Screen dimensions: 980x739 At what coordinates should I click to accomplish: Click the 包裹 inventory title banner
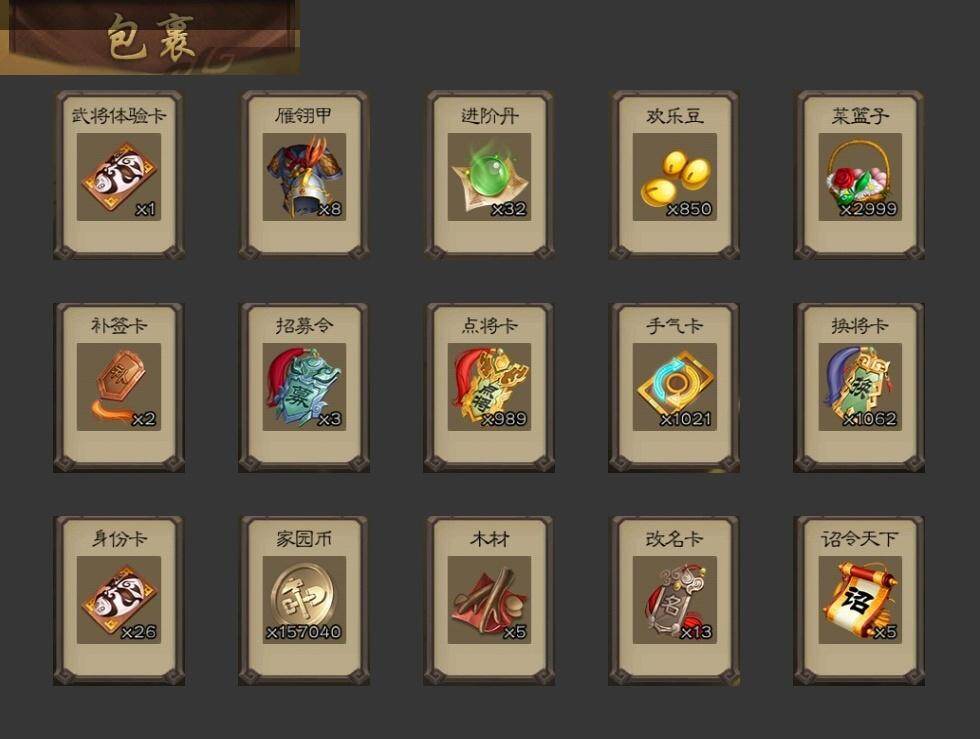click(x=150, y=38)
